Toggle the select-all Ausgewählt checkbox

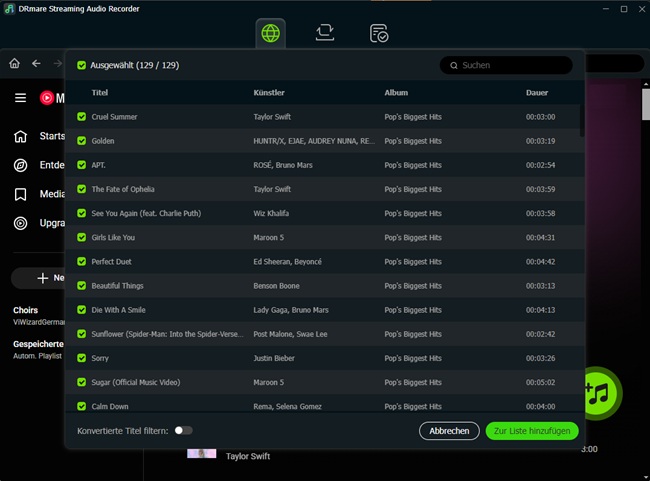[x=82, y=66]
